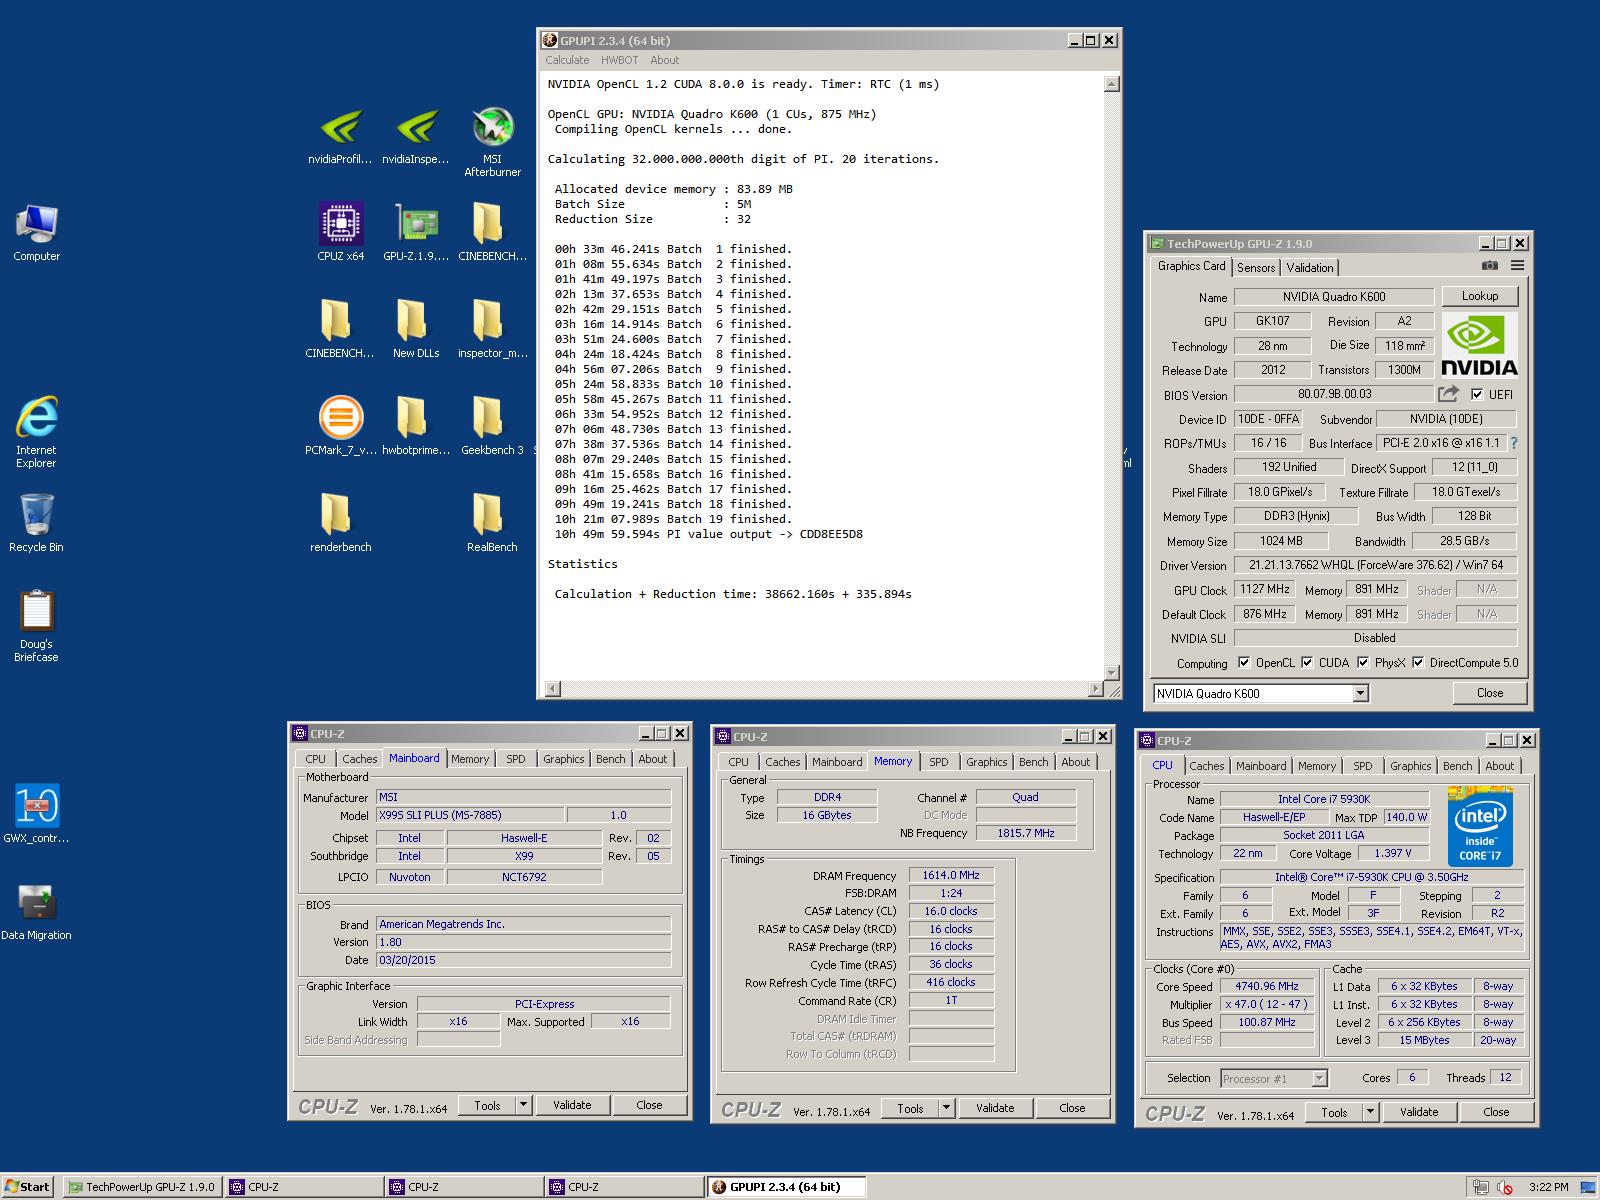
Task: Open the Calculate menu in GPUPI
Action: pos(567,60)
